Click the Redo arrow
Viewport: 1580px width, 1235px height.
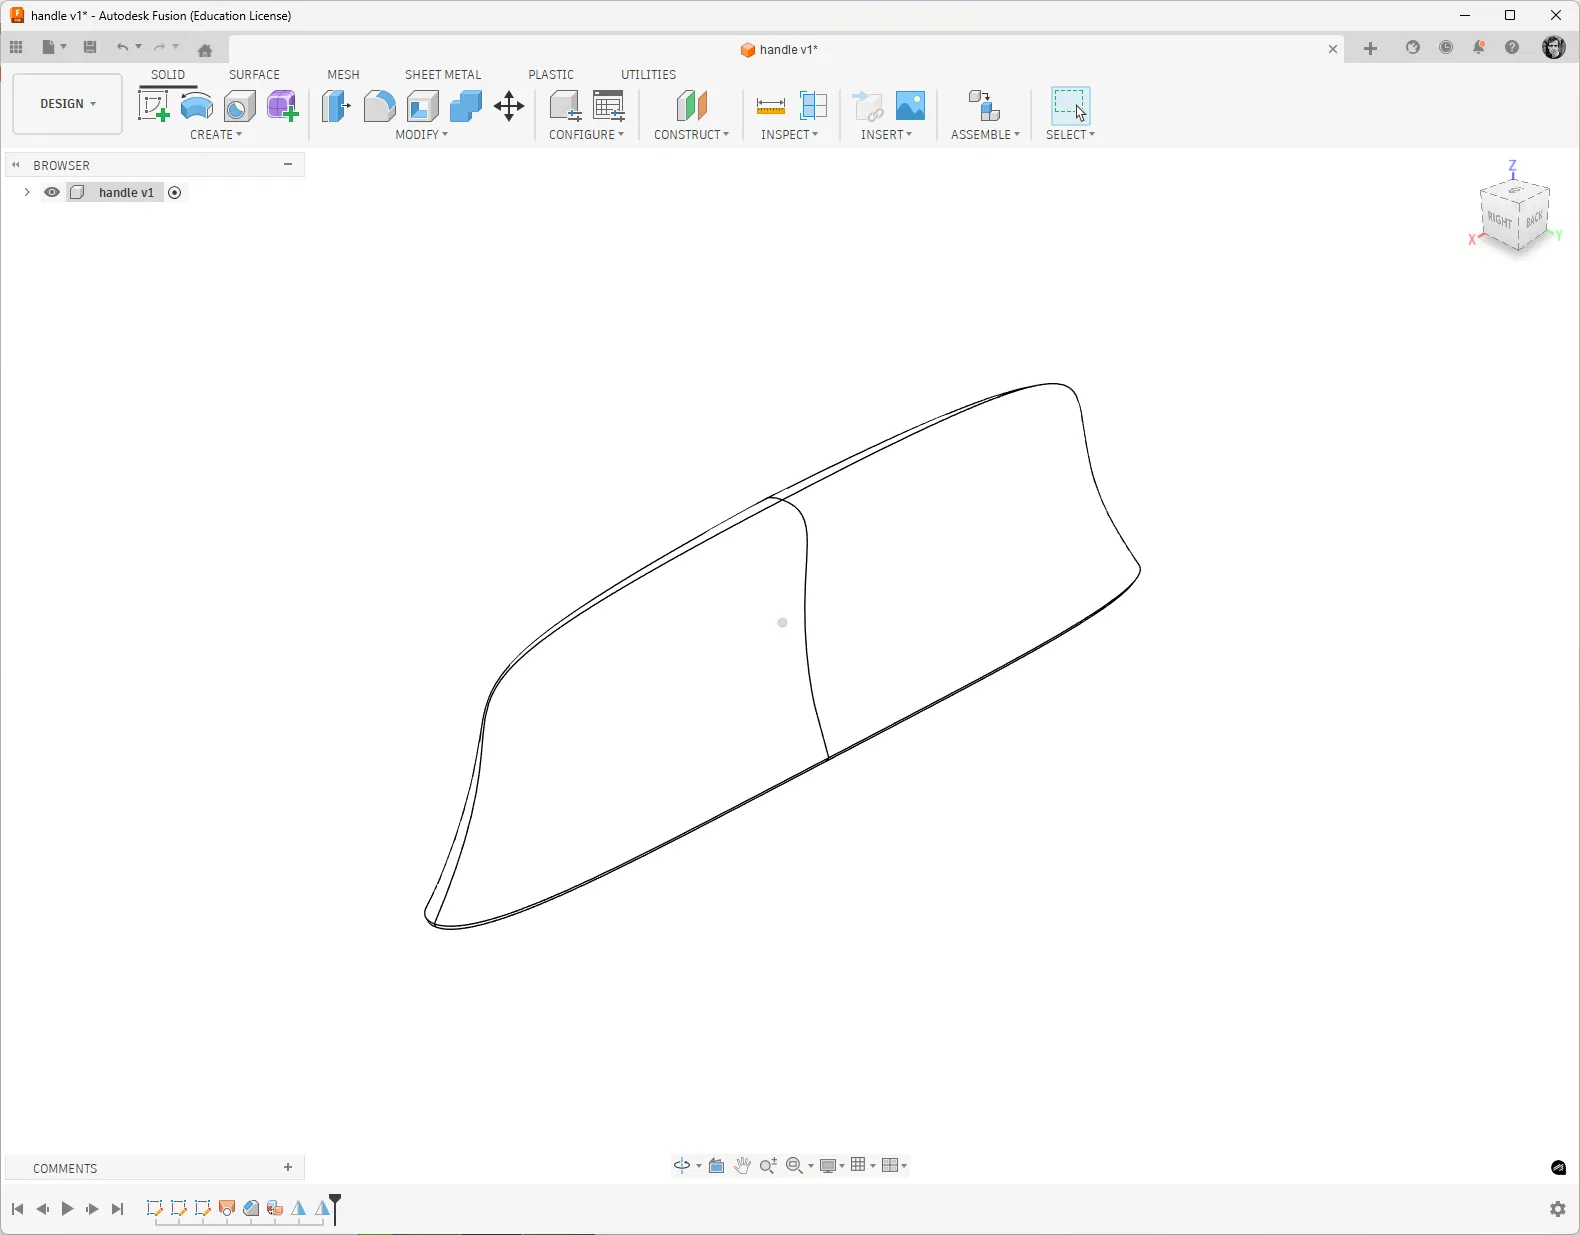pos(159,47)
